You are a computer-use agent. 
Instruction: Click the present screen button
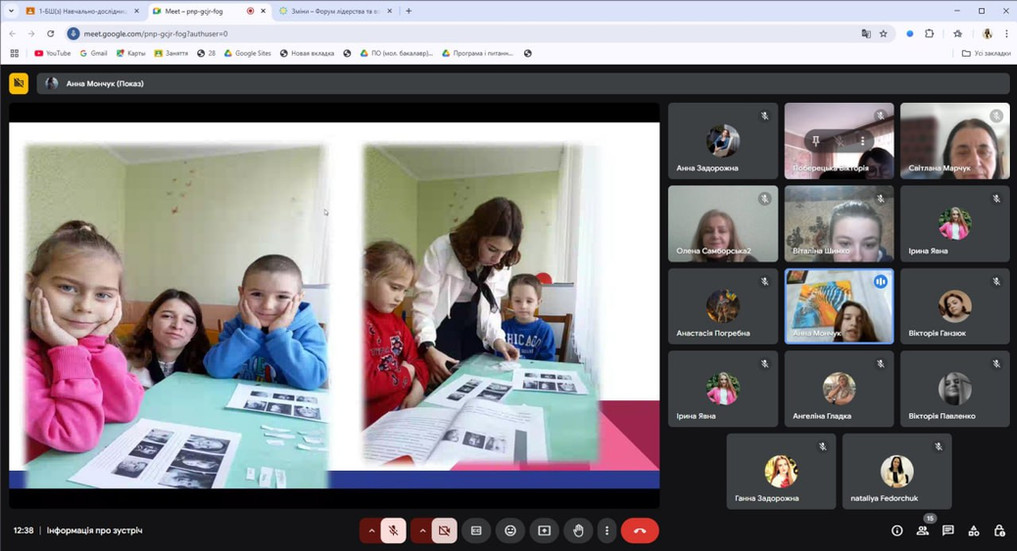[x=544, y=531]
